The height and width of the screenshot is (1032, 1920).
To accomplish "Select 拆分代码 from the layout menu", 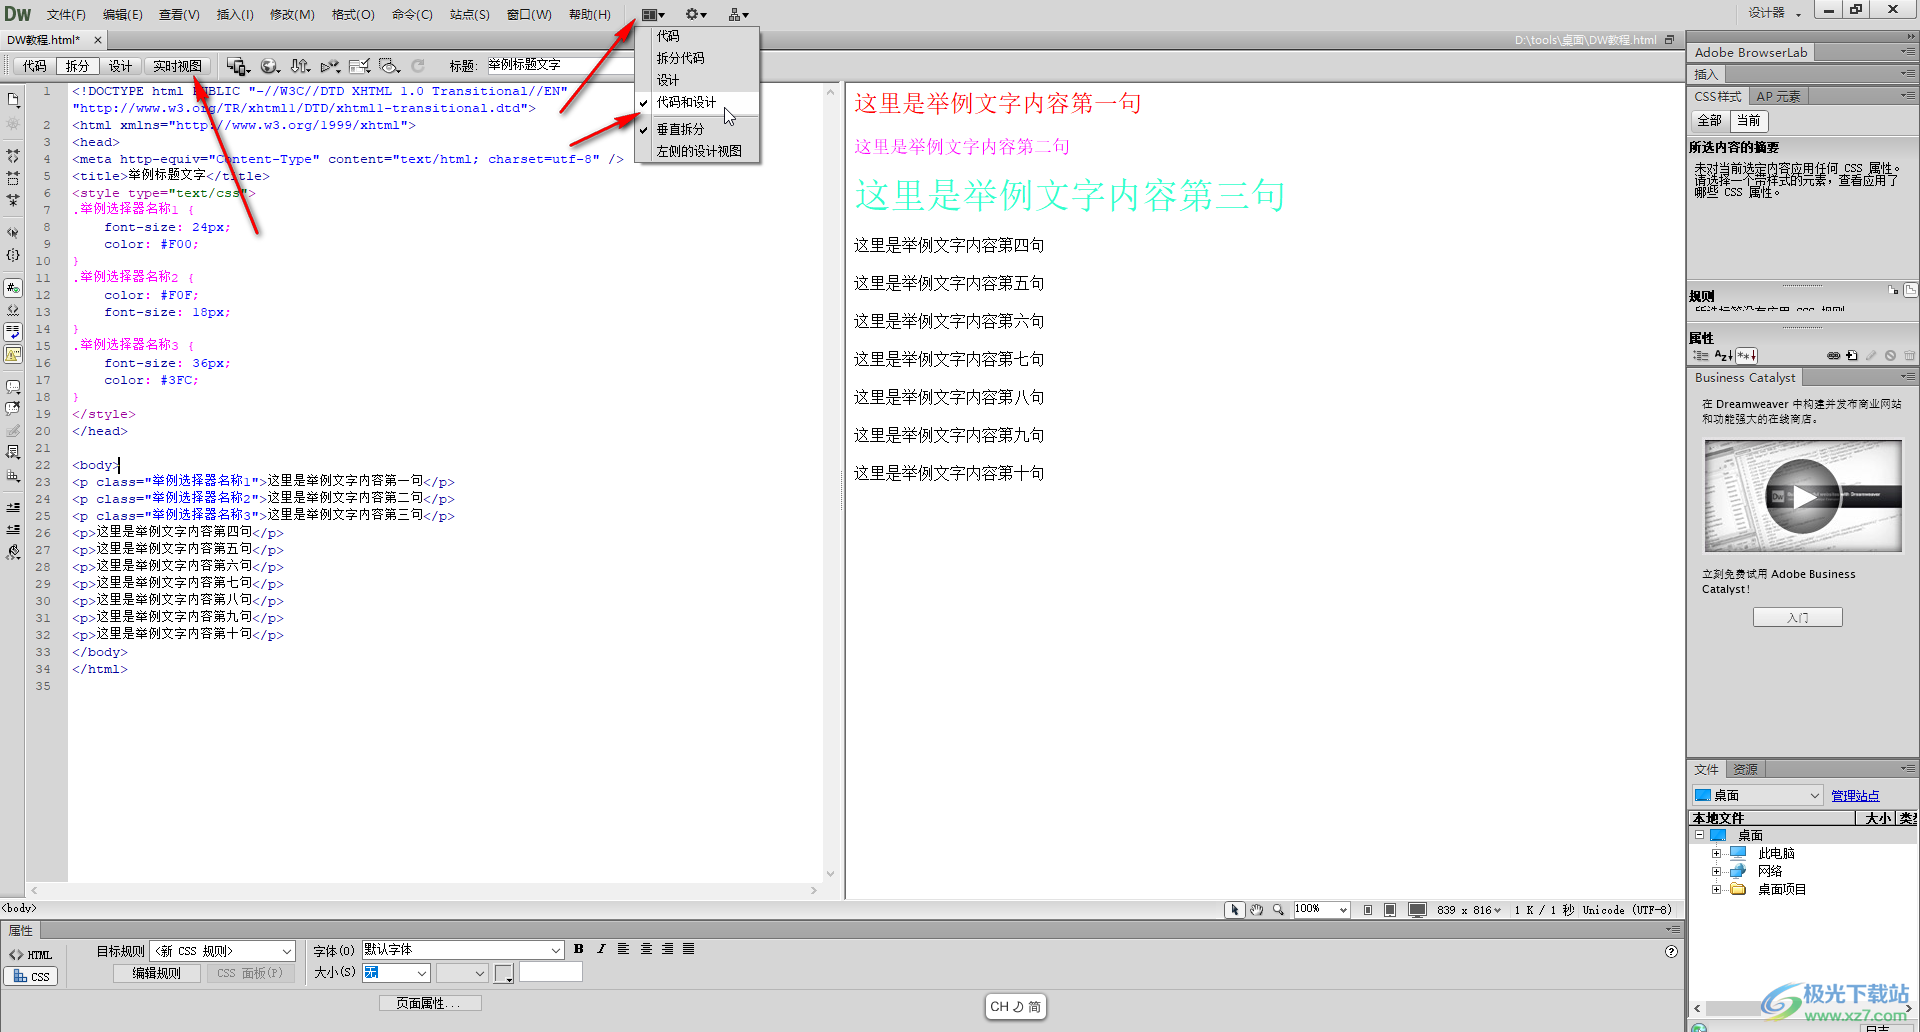I will coord(697,58).
